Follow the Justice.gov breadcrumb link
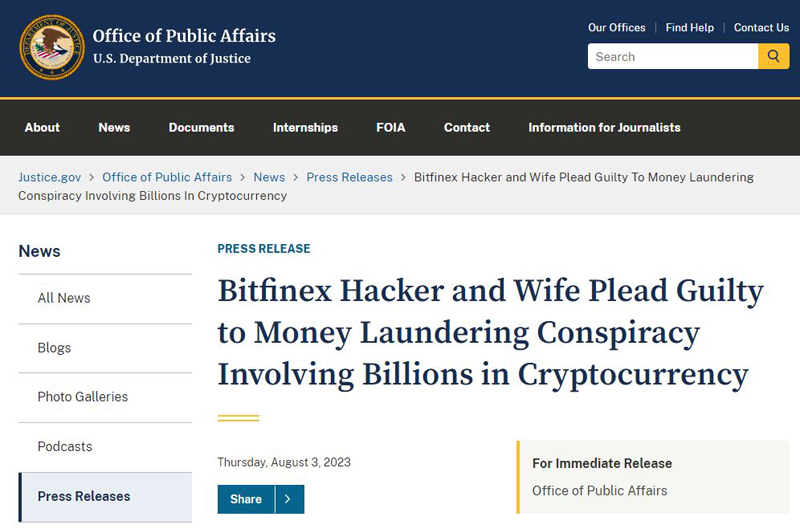800x529 pixels. pos(49,177)
